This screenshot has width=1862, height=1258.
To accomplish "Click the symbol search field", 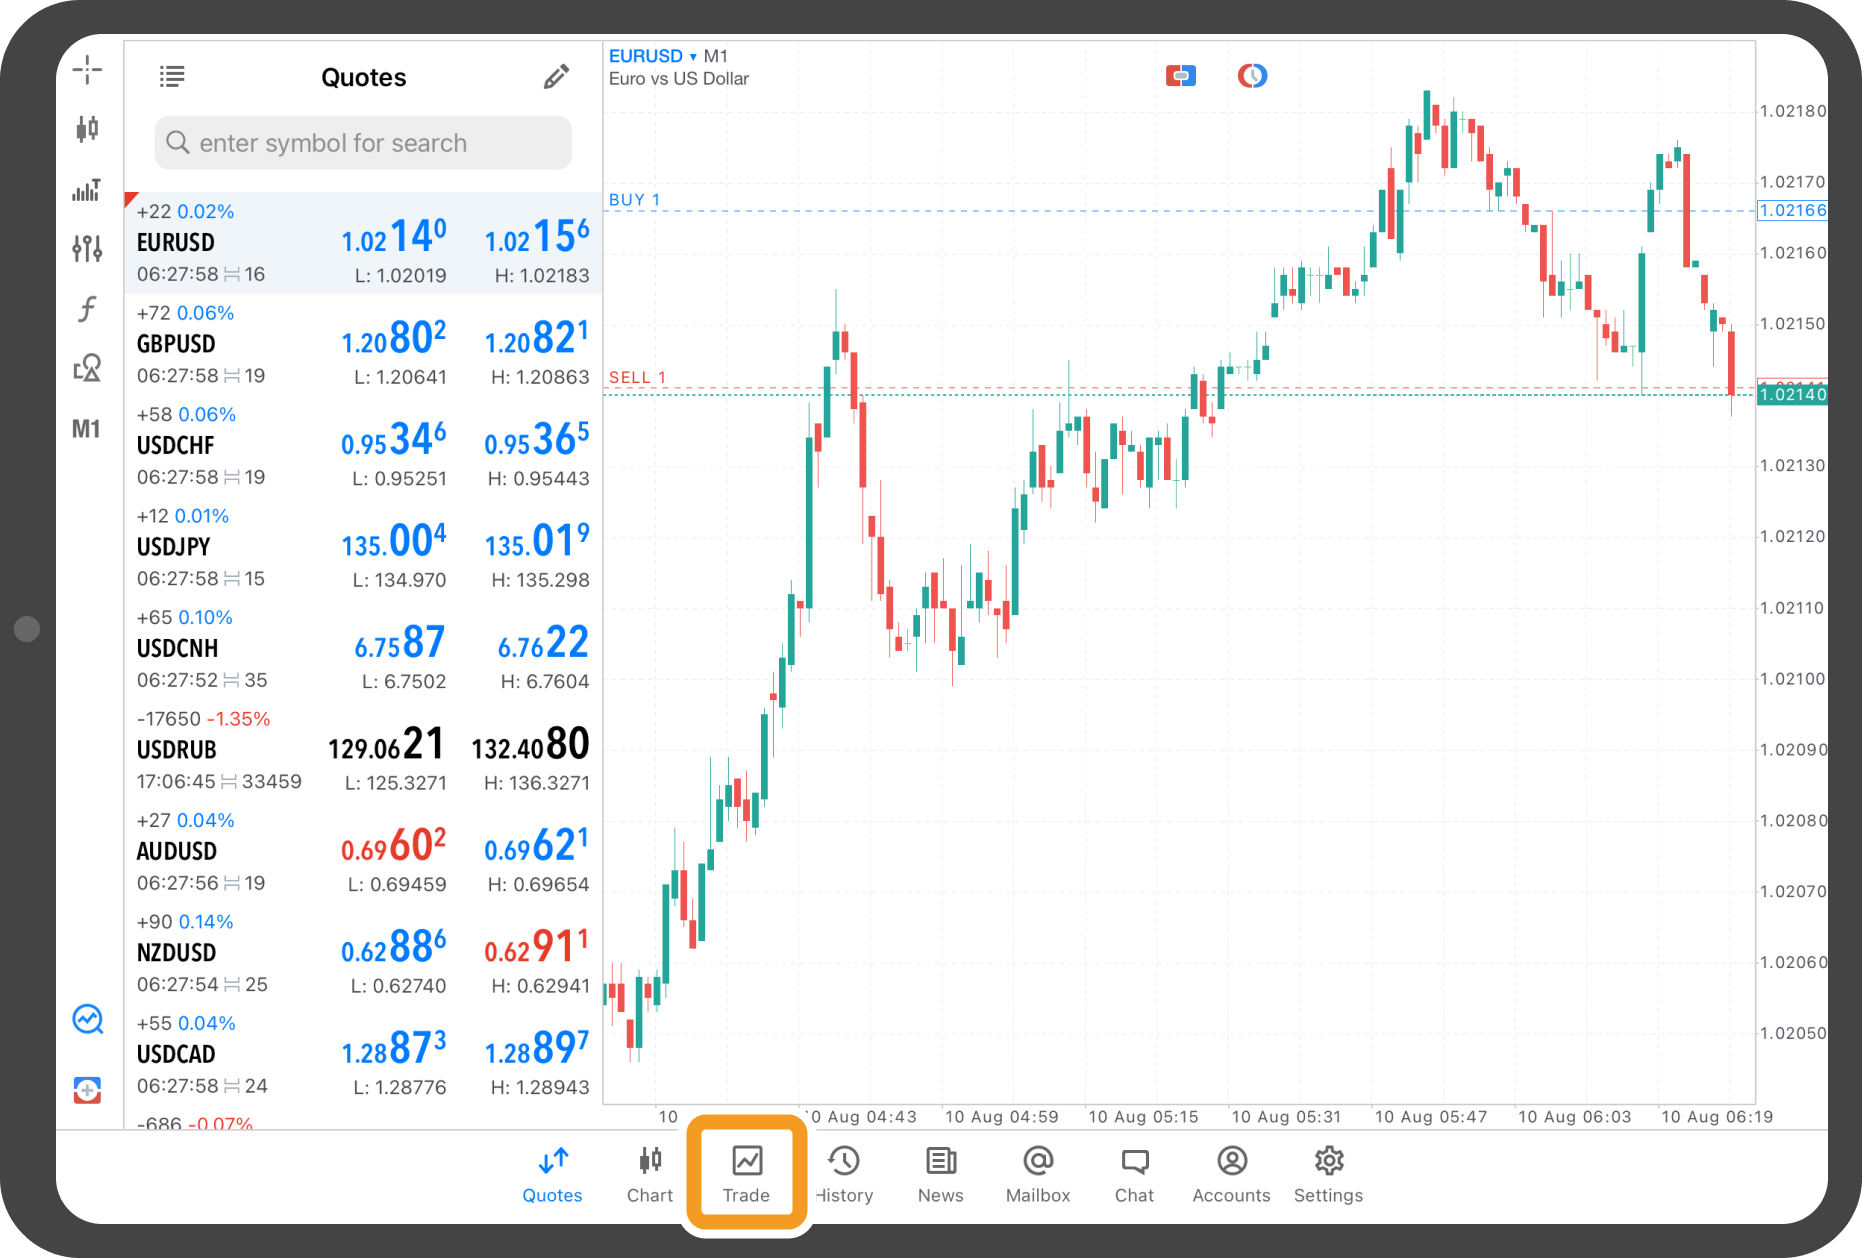I will (363, 143).
